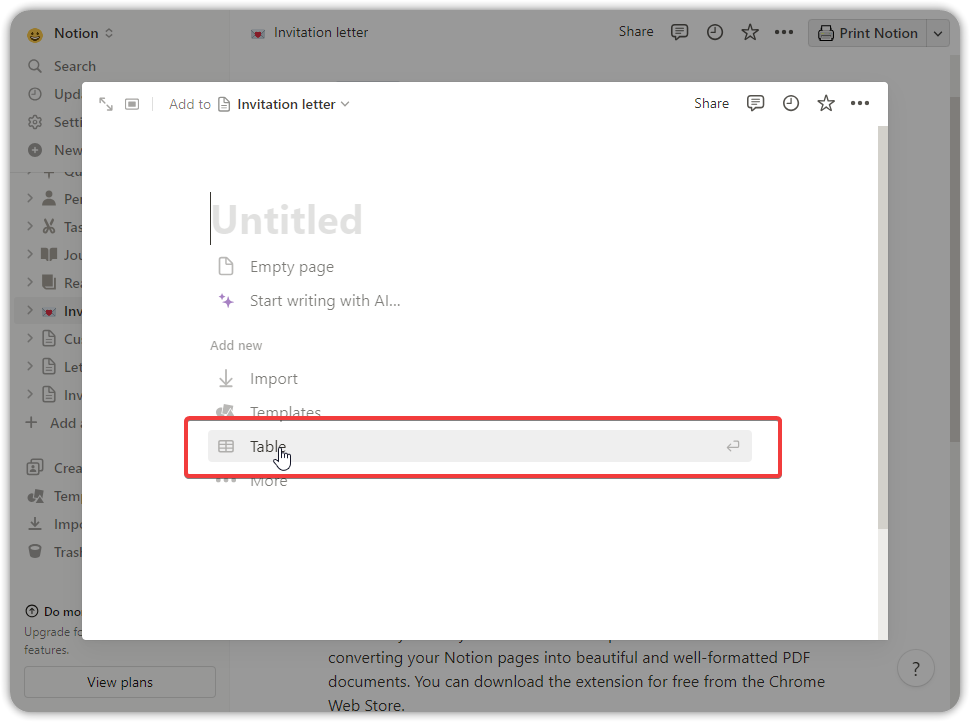Expand the Invitation item in the sidebar
This screenshot has height=722, width=970.
pyautogui.click(x=30, y=310)
